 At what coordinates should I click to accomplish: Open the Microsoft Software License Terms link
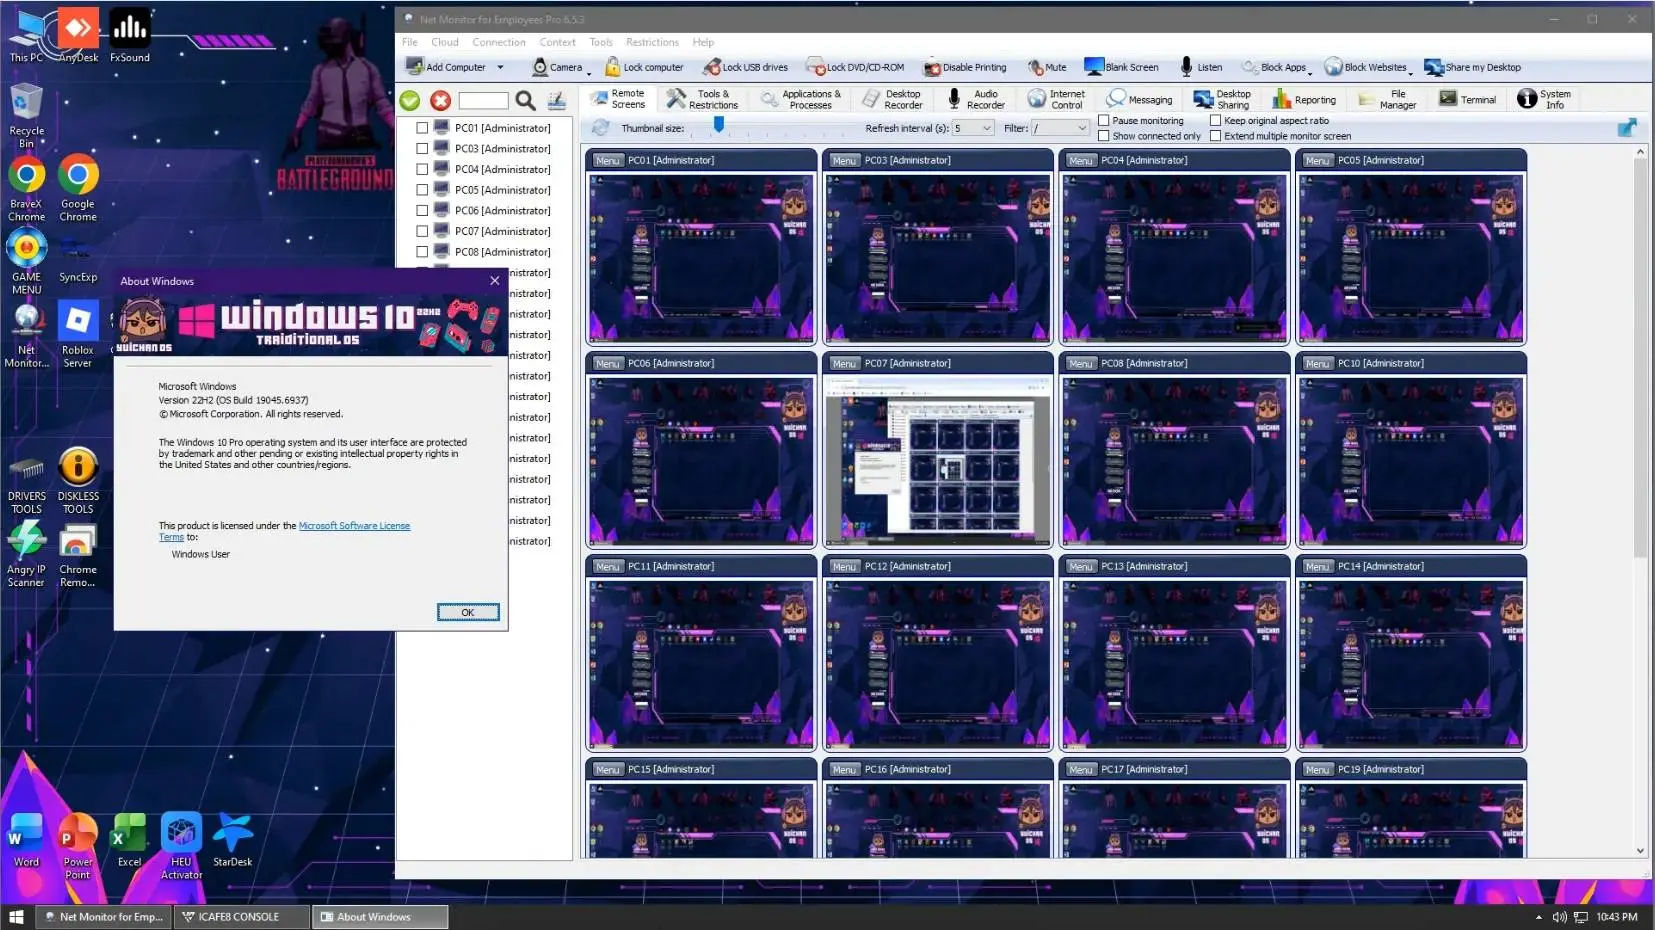pyautogui.click(x=354, y=526)
